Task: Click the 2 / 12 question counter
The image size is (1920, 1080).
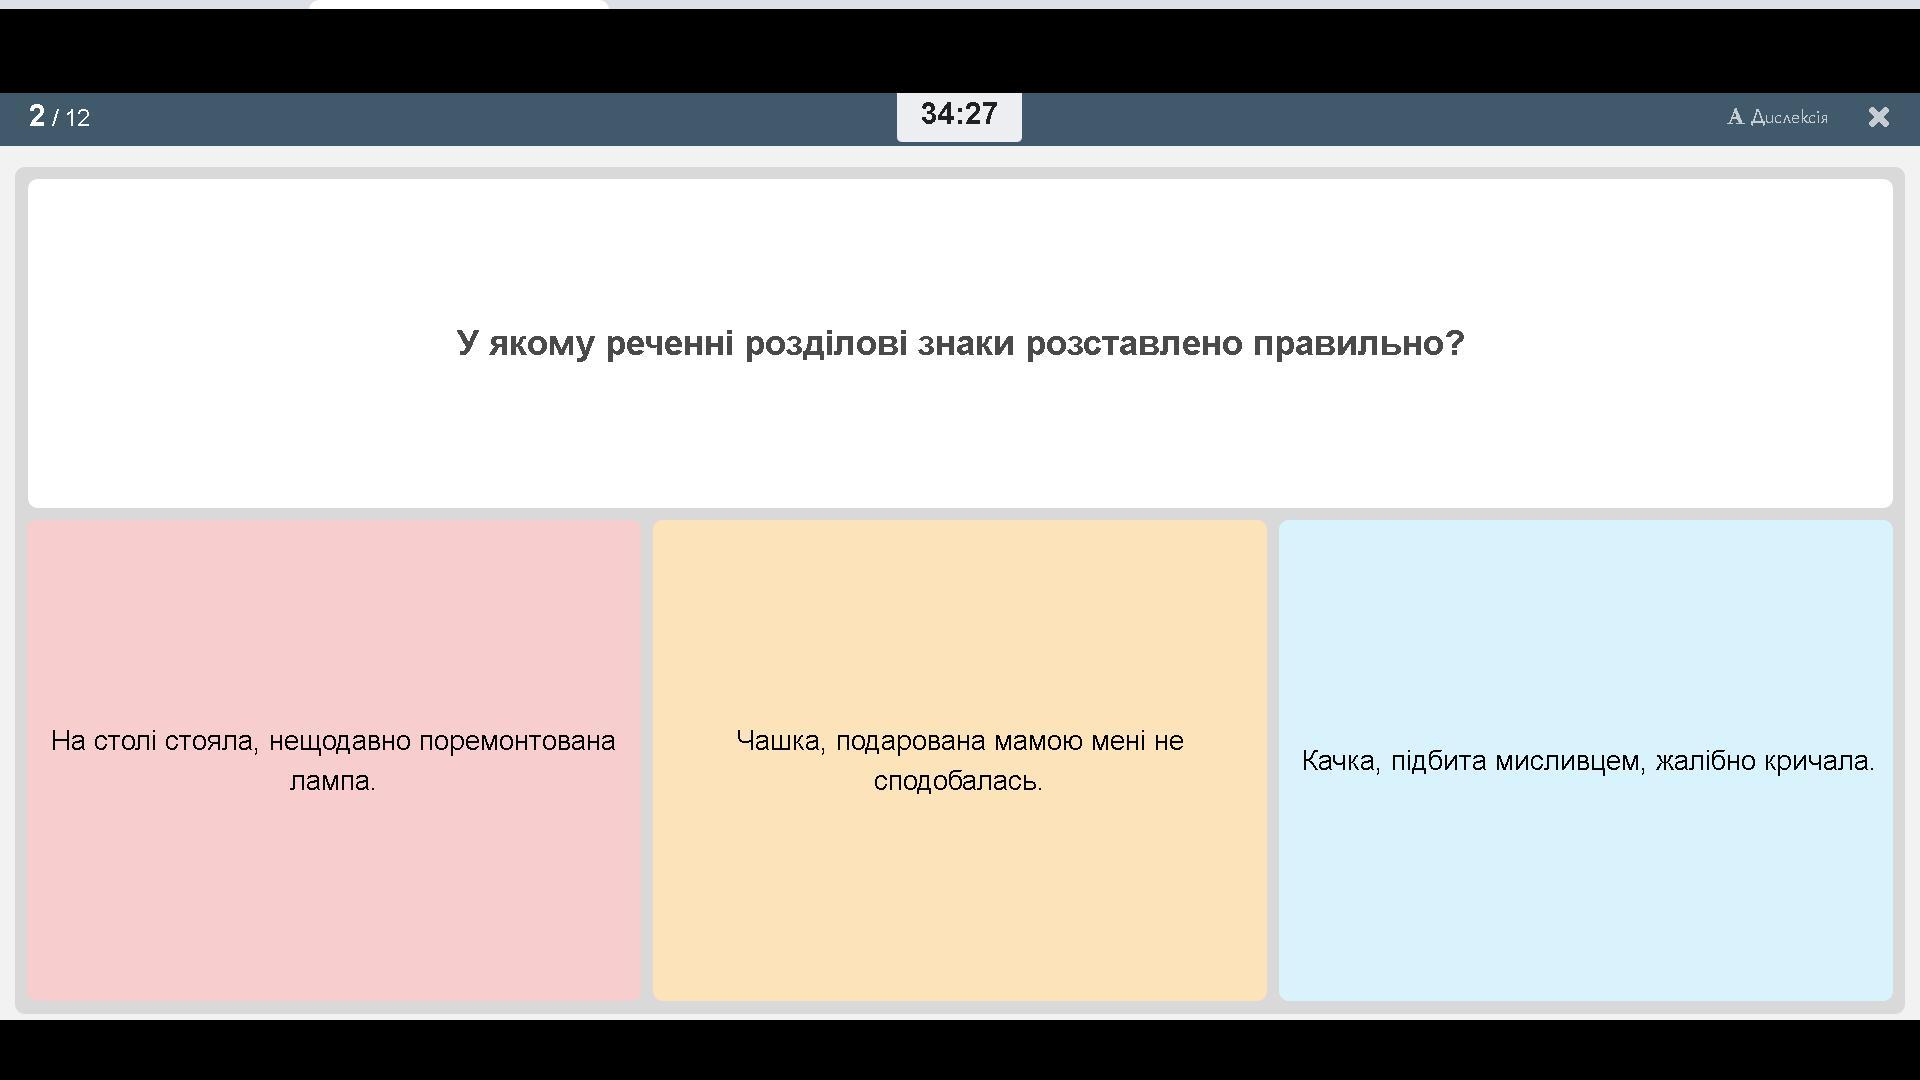Action: [x=60, y=117]
